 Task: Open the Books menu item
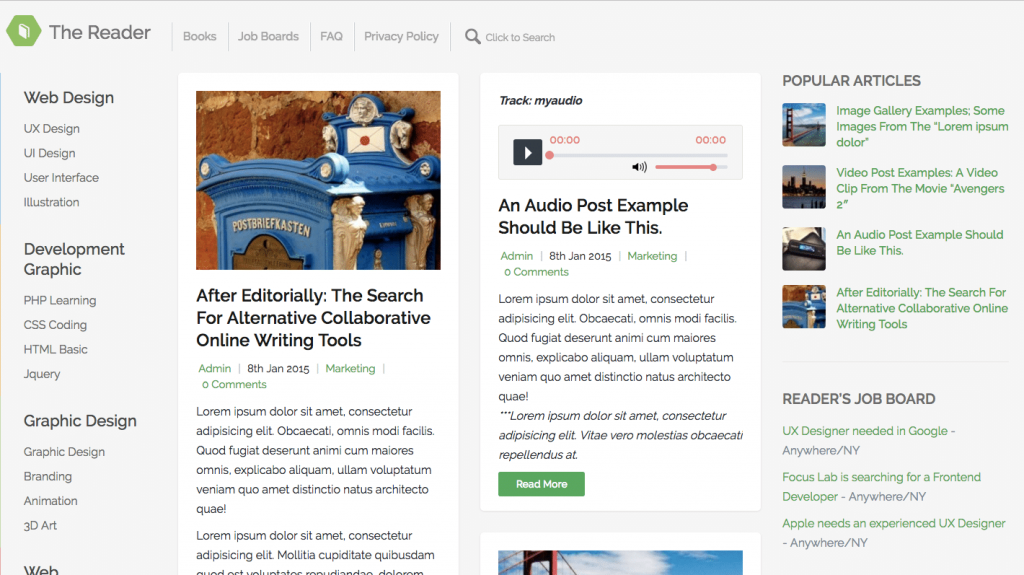click(x=199, y=37)
